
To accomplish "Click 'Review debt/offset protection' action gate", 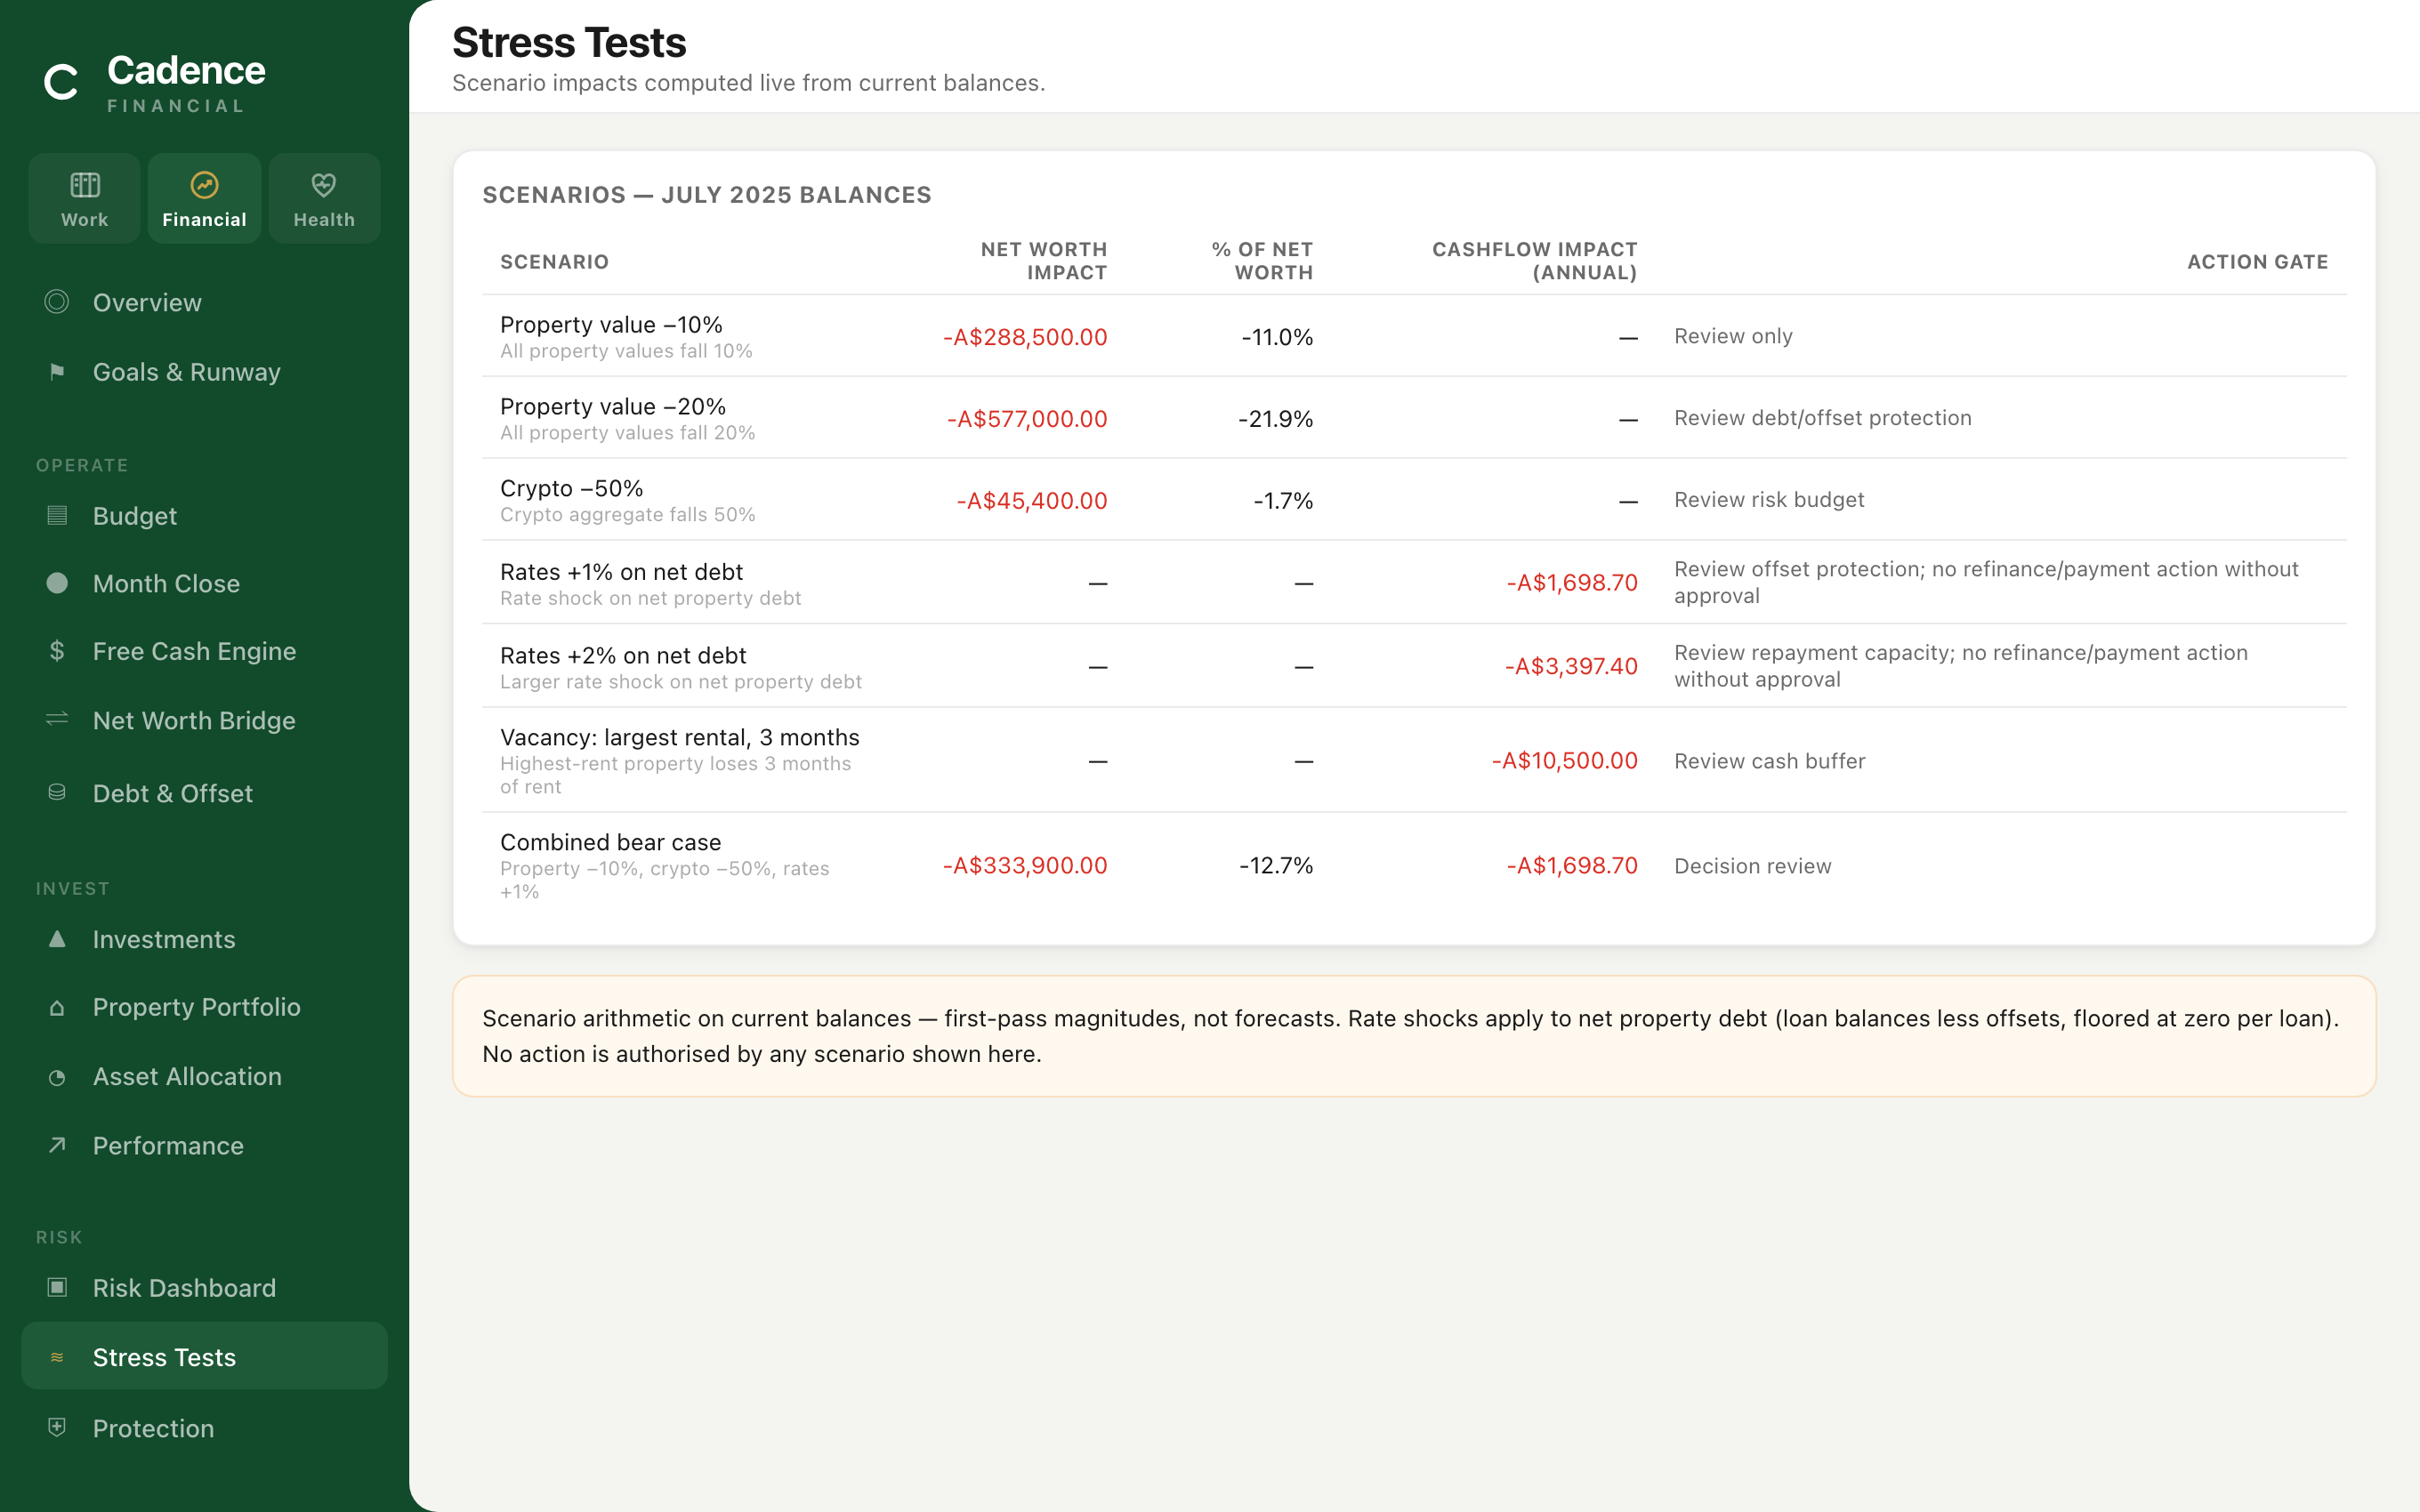I will click(x=1823, y=418).
